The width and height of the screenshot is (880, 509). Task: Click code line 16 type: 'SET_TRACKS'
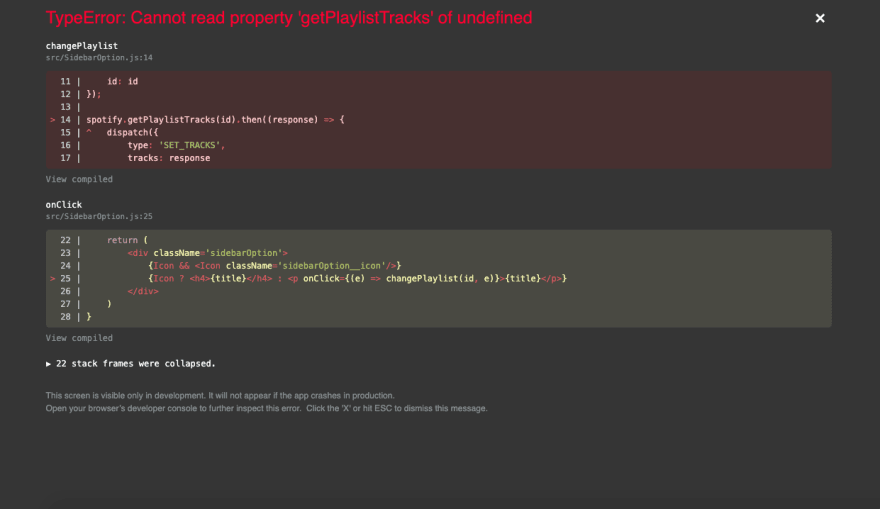pos(176,145)
